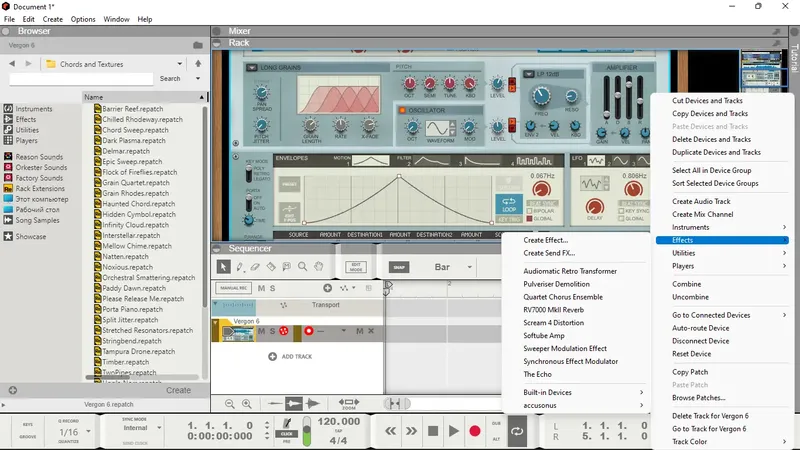Viewport: 800px width, 450px height.
Task: Choose RV7000 MkII Reverb effect
Action: point(554,310)
